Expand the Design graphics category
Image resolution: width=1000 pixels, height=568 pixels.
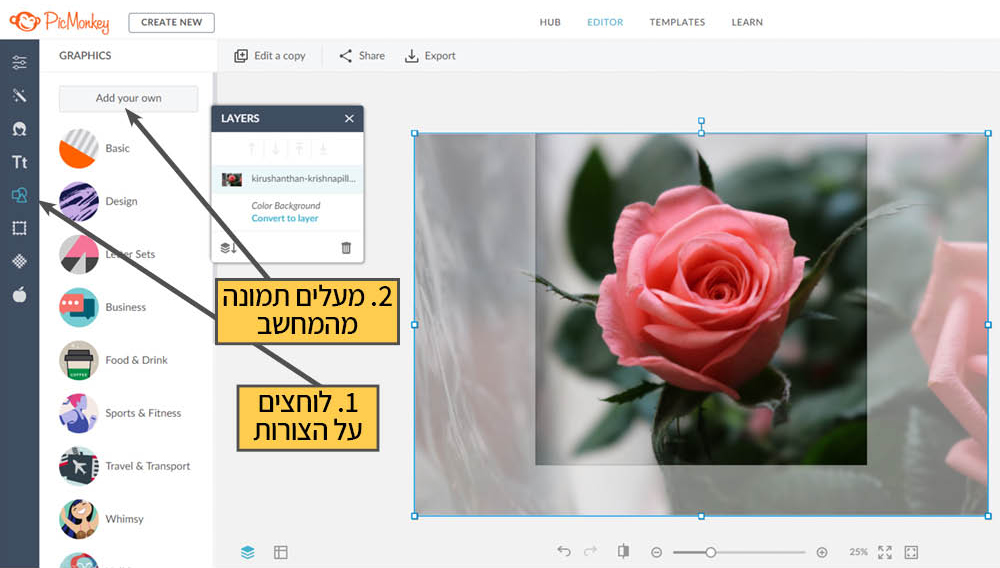pyautogui.click(x=121, y=201)
